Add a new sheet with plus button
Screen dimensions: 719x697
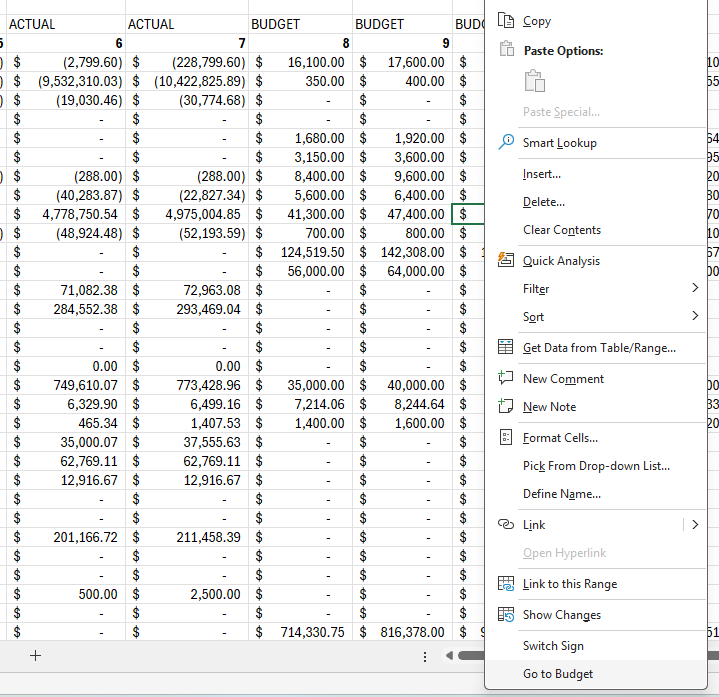(36, 656)
